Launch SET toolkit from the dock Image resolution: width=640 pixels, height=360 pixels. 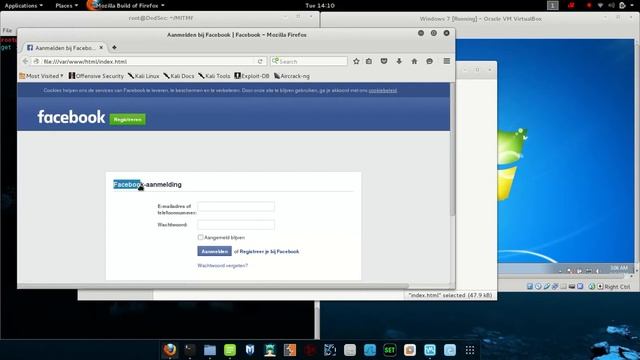pos(390,350)
